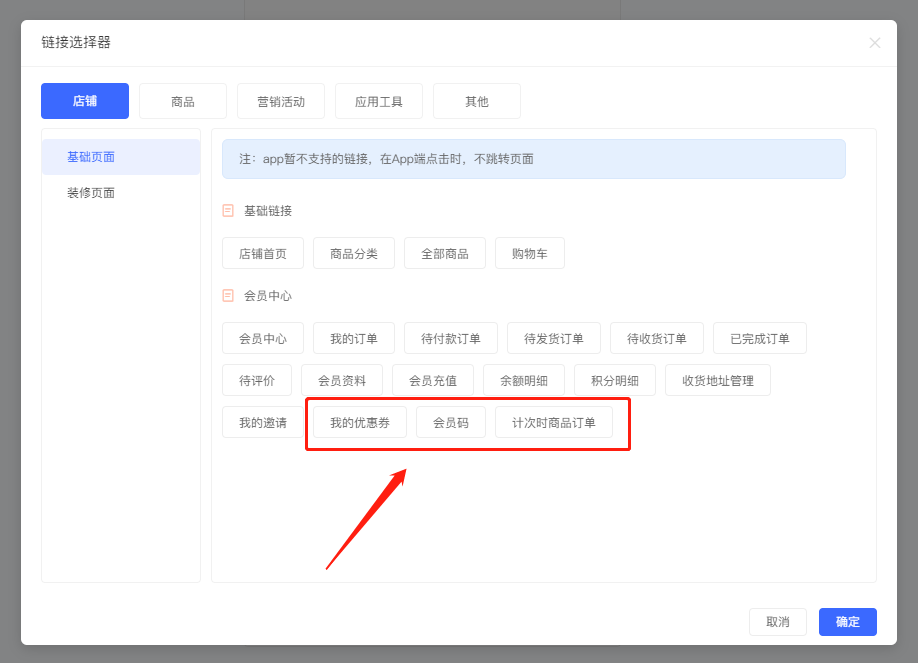The height and width of the screenshot is (663, 918).
Task: Select 基础页面 in the left sidebar
Action: 91,157
